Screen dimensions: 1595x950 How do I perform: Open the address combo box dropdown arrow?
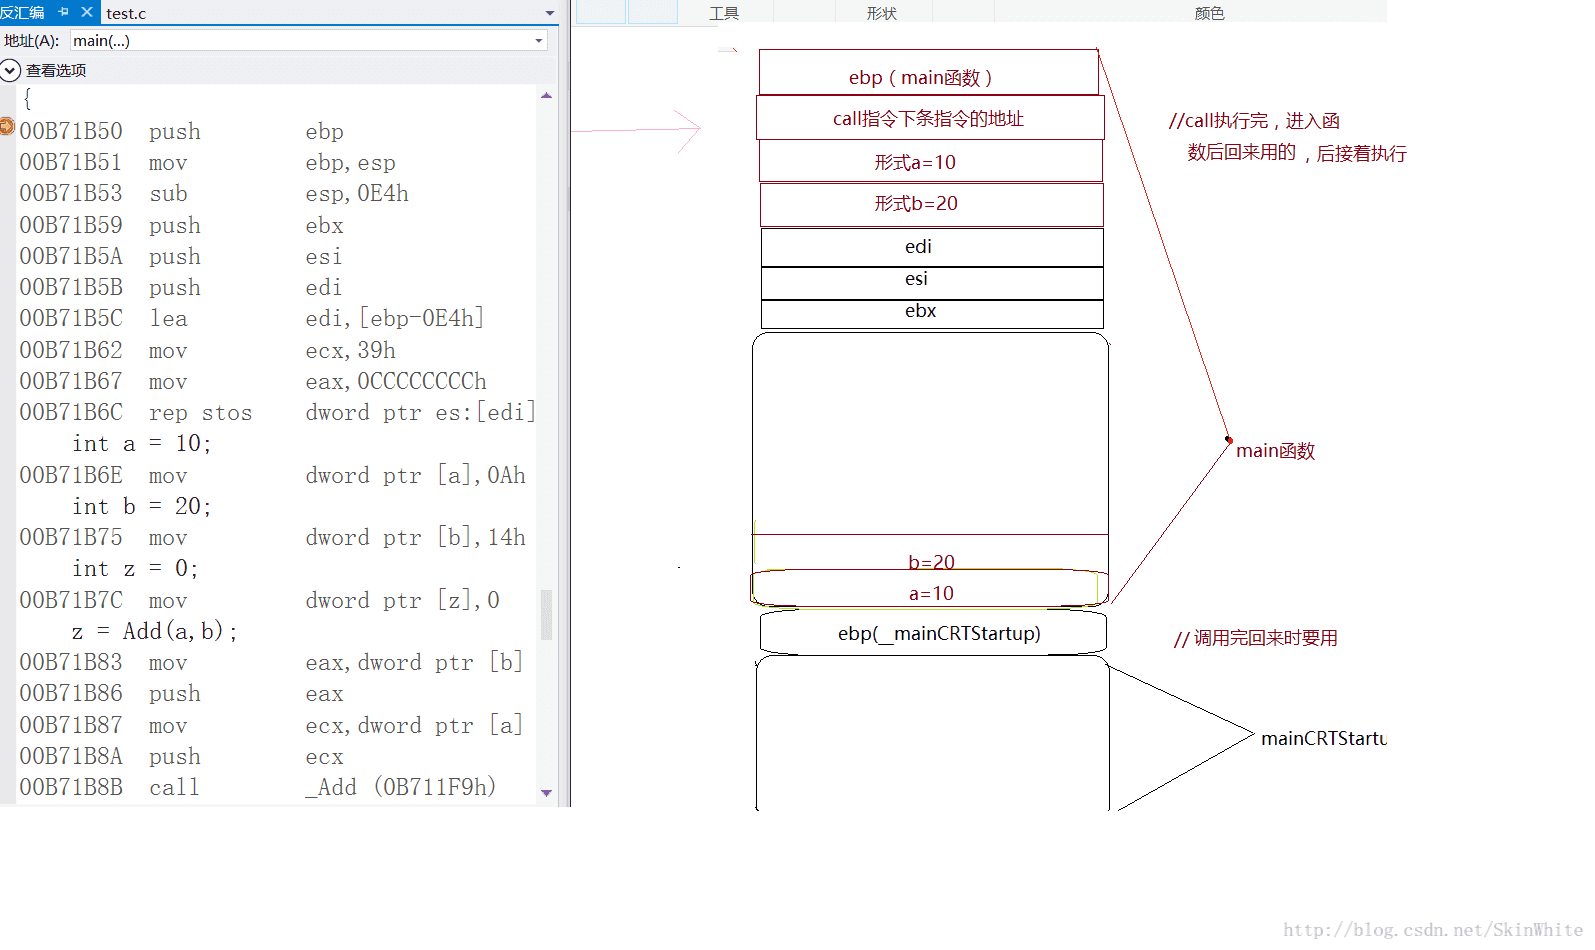pyautogui.click(x=539, y=40)
